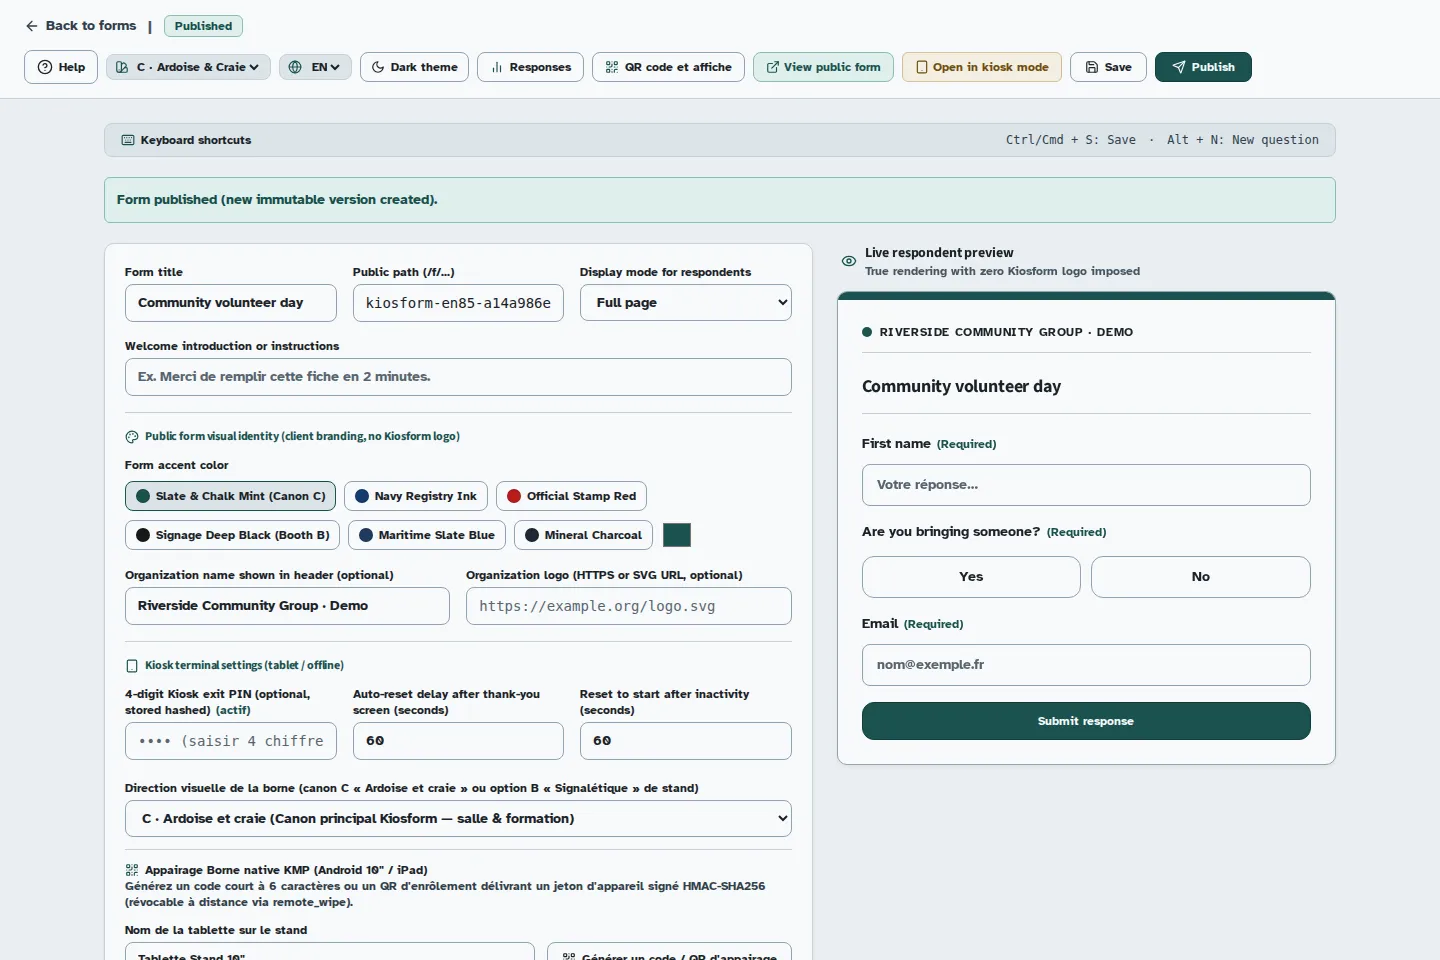Screen dimensions: 1440x960
Task: Click the palette icon beside visual identity
Action: click(x=132, y=437)
